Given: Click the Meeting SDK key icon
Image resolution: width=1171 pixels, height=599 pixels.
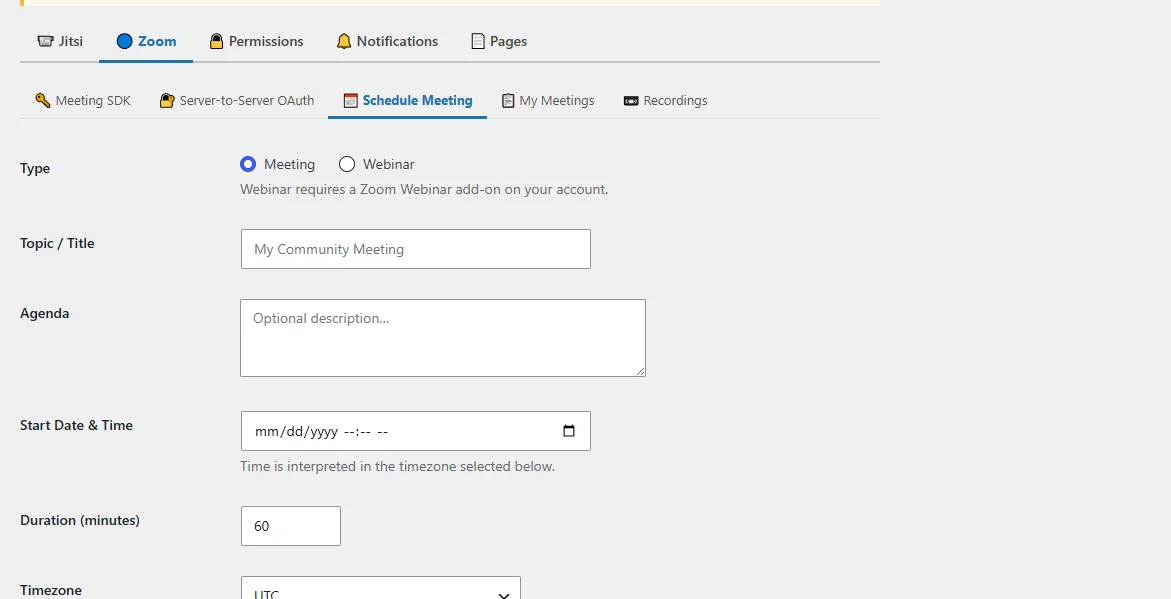Looking at the screenshot, I should [43, 100].
